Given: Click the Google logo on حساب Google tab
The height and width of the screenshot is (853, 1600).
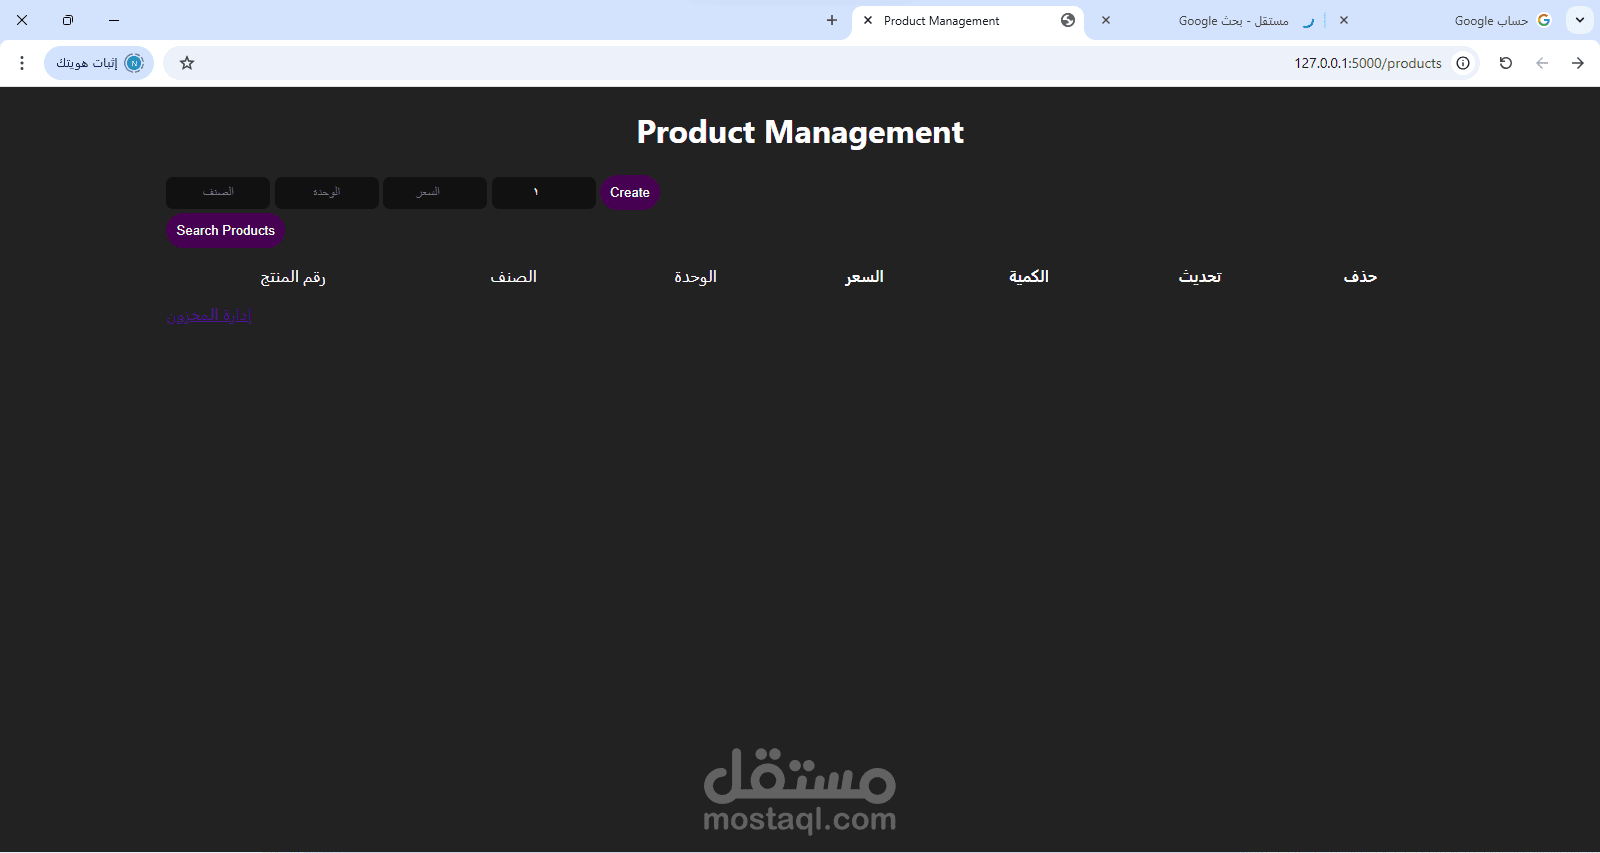Looking at the screenshot, I should 1544,20.
